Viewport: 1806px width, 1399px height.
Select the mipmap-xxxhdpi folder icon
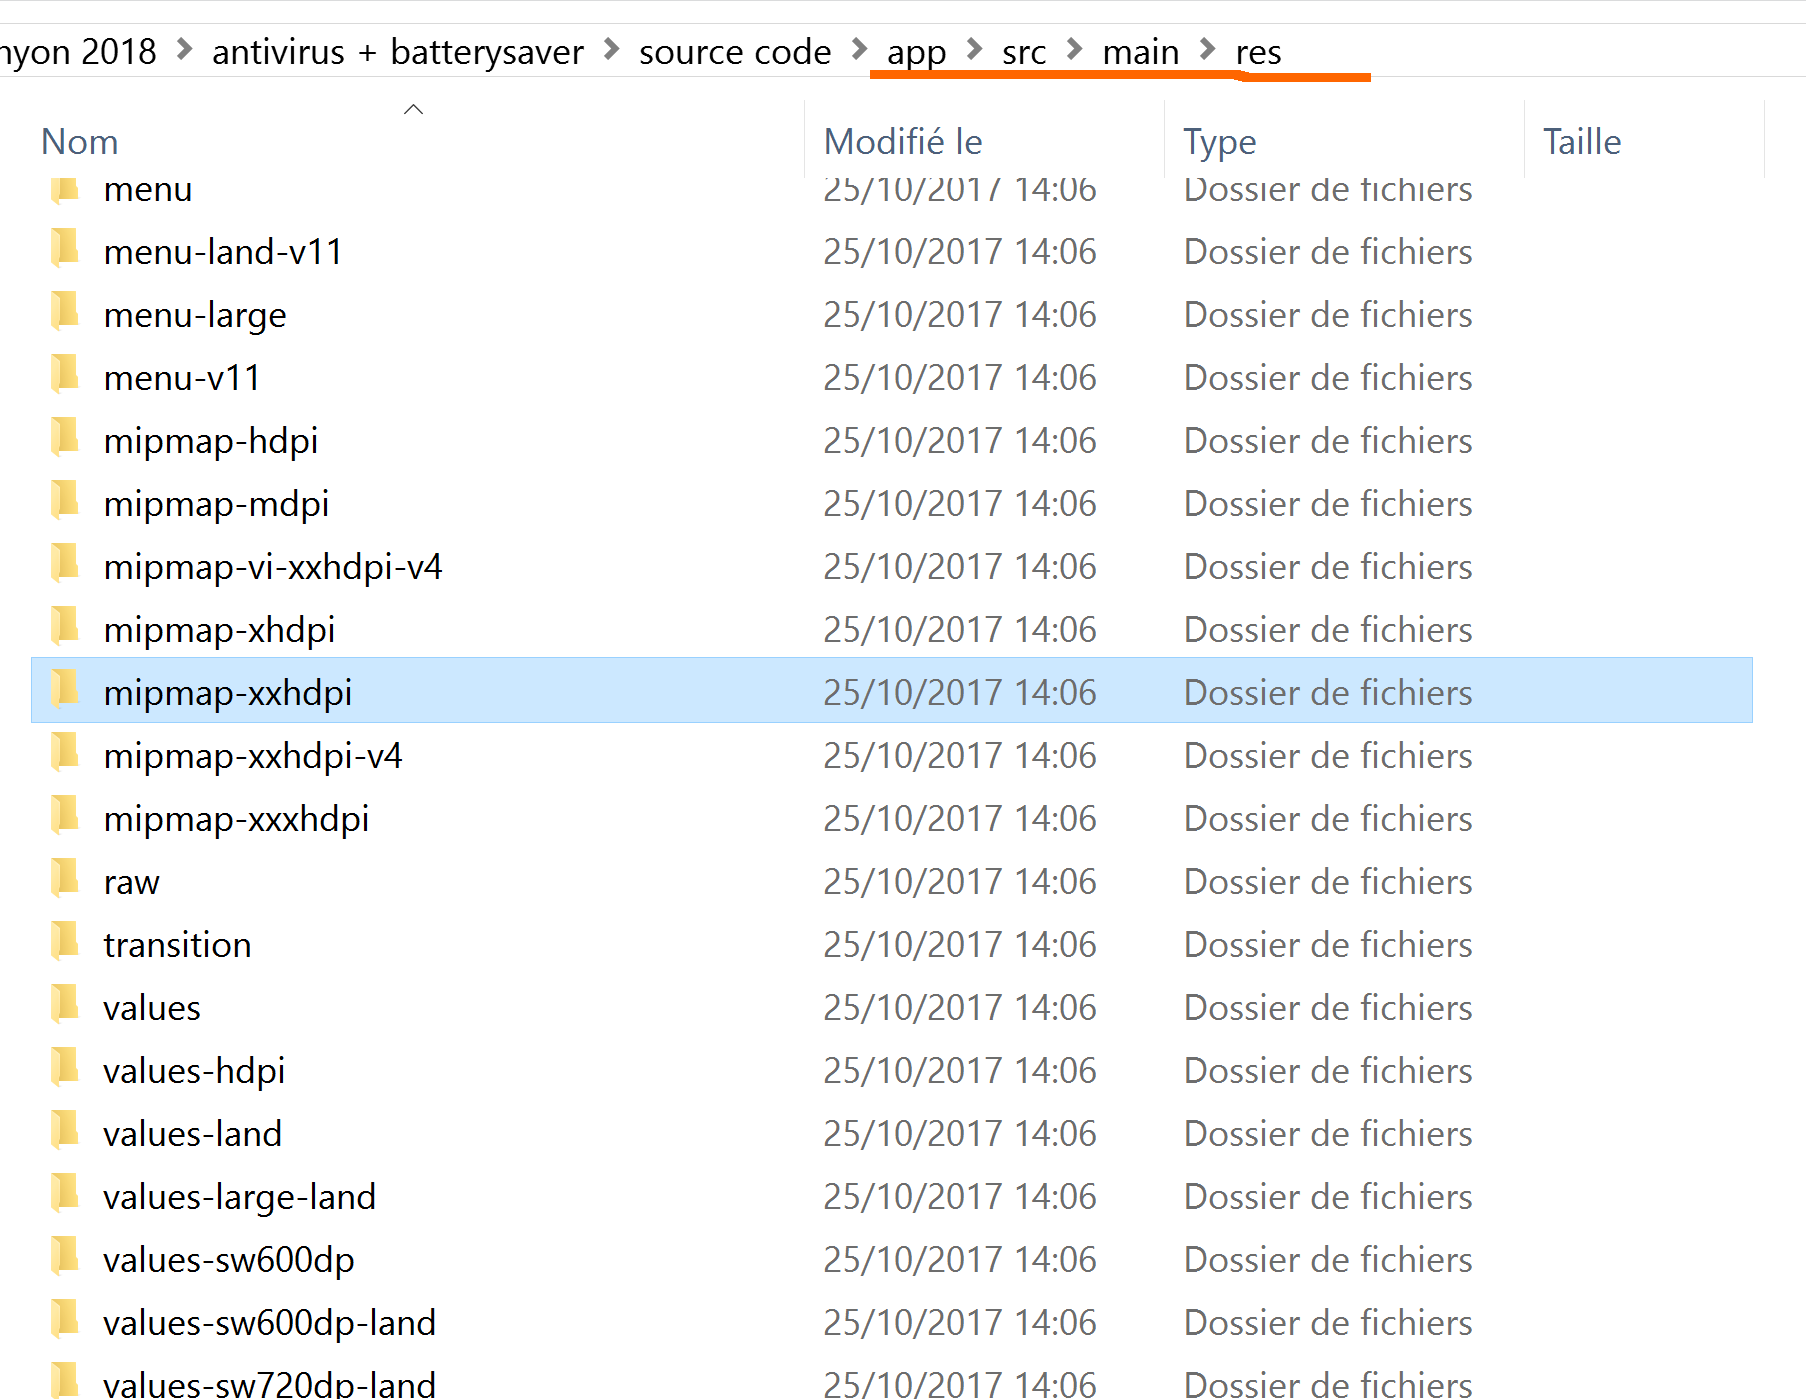pos(65,816)
